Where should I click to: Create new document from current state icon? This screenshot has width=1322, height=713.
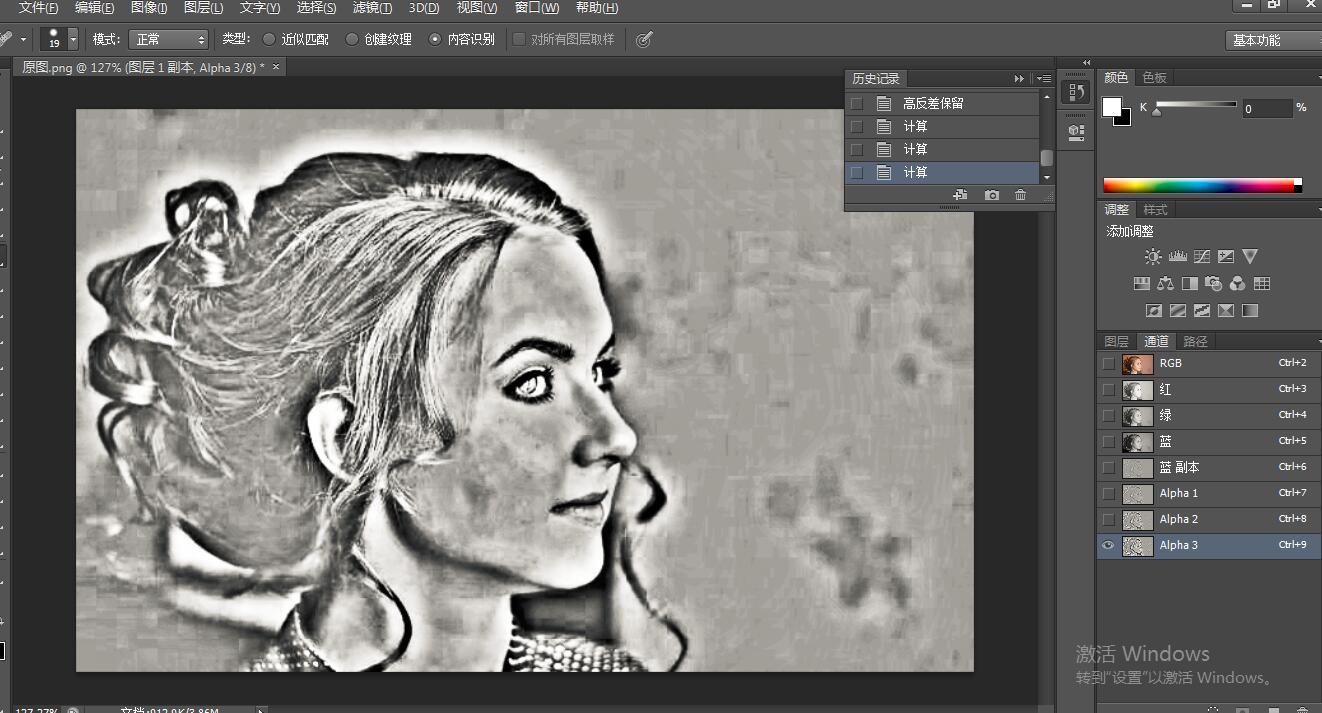click(960, 195)
